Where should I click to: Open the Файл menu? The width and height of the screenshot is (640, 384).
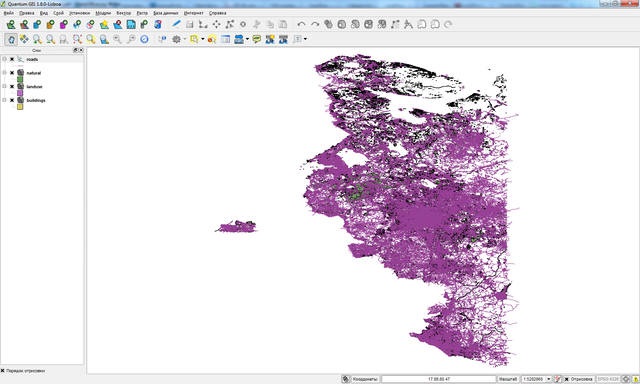[x=8, y=13]
